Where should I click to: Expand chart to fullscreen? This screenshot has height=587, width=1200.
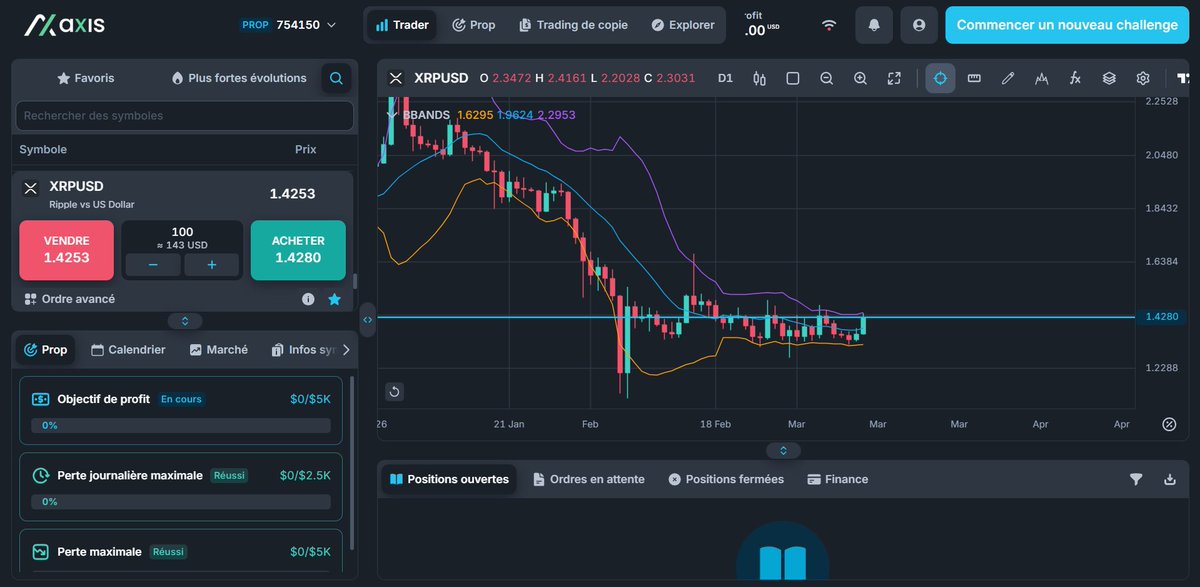894,78
